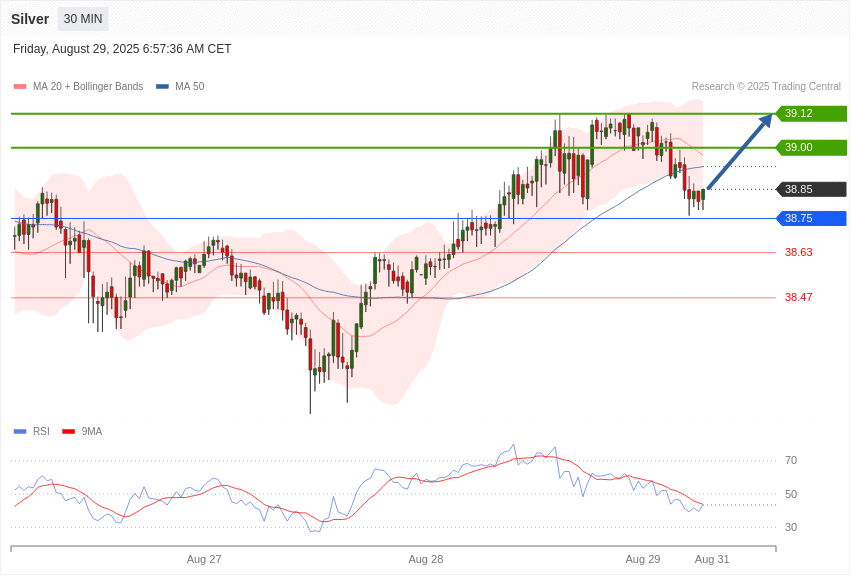Click the MA 50 blue legend swatch
The width and height of the screenshot is (850, 576).
162,86
